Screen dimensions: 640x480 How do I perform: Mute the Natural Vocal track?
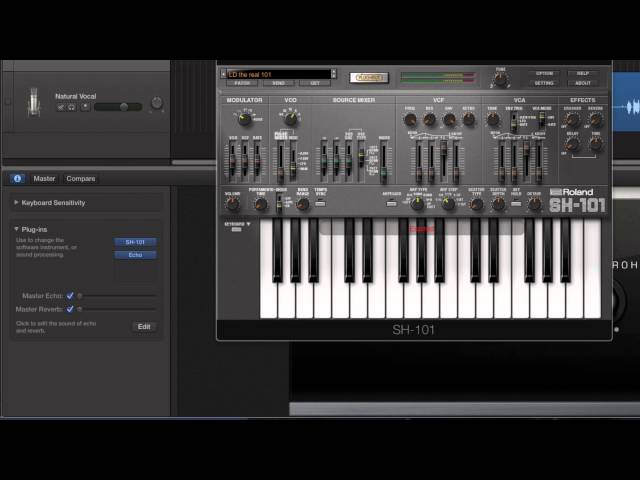click(x=61, y=107)
